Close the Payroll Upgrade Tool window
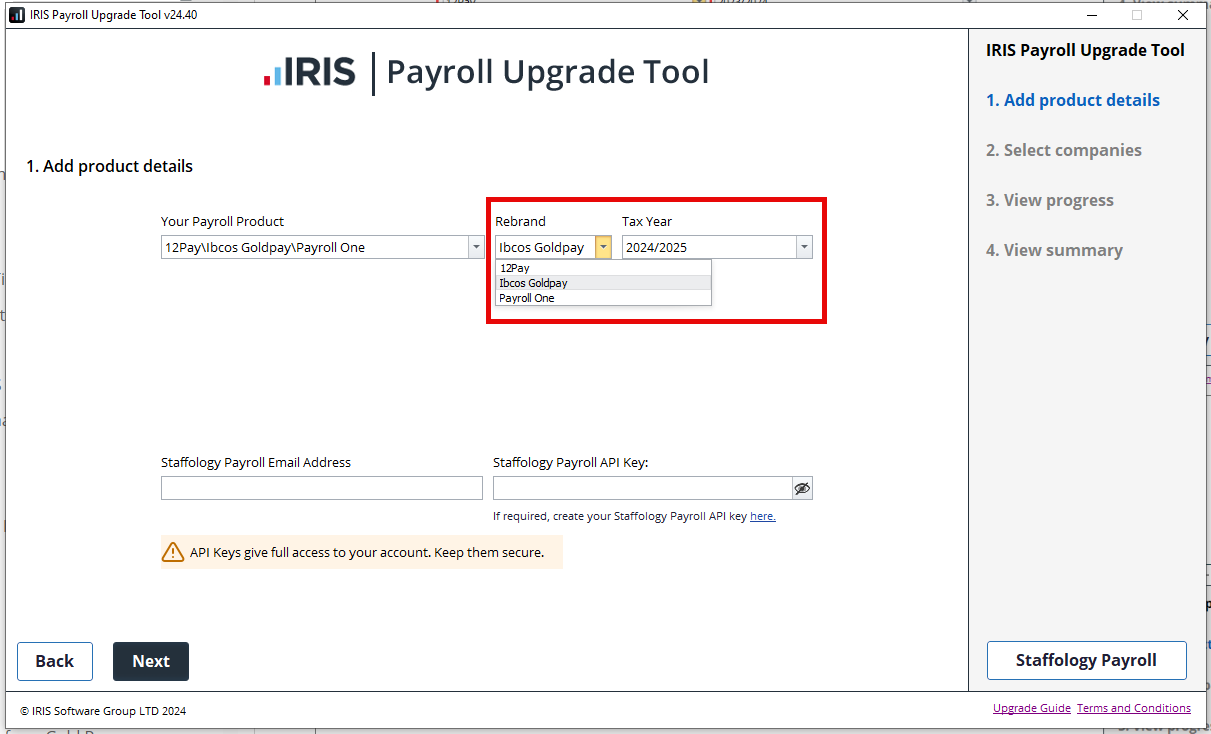 click(x=1183, y=15)
